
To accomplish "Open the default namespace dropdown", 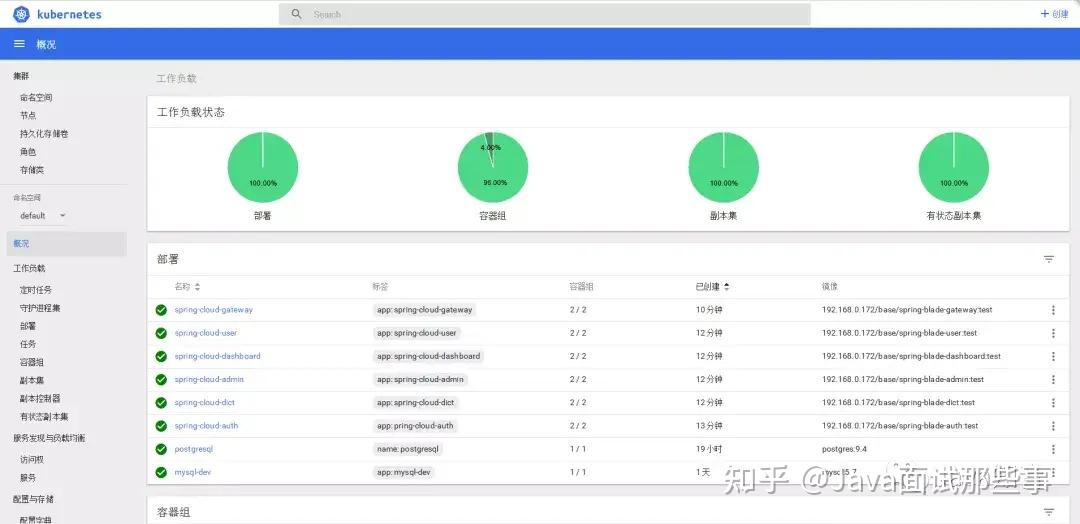I will coord(43,216).
